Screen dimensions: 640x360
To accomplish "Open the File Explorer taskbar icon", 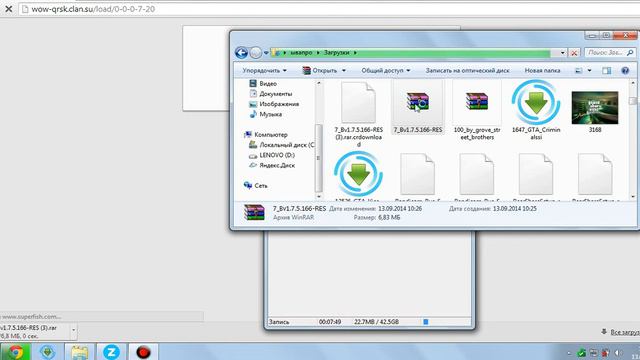I will tap(79, 352).
